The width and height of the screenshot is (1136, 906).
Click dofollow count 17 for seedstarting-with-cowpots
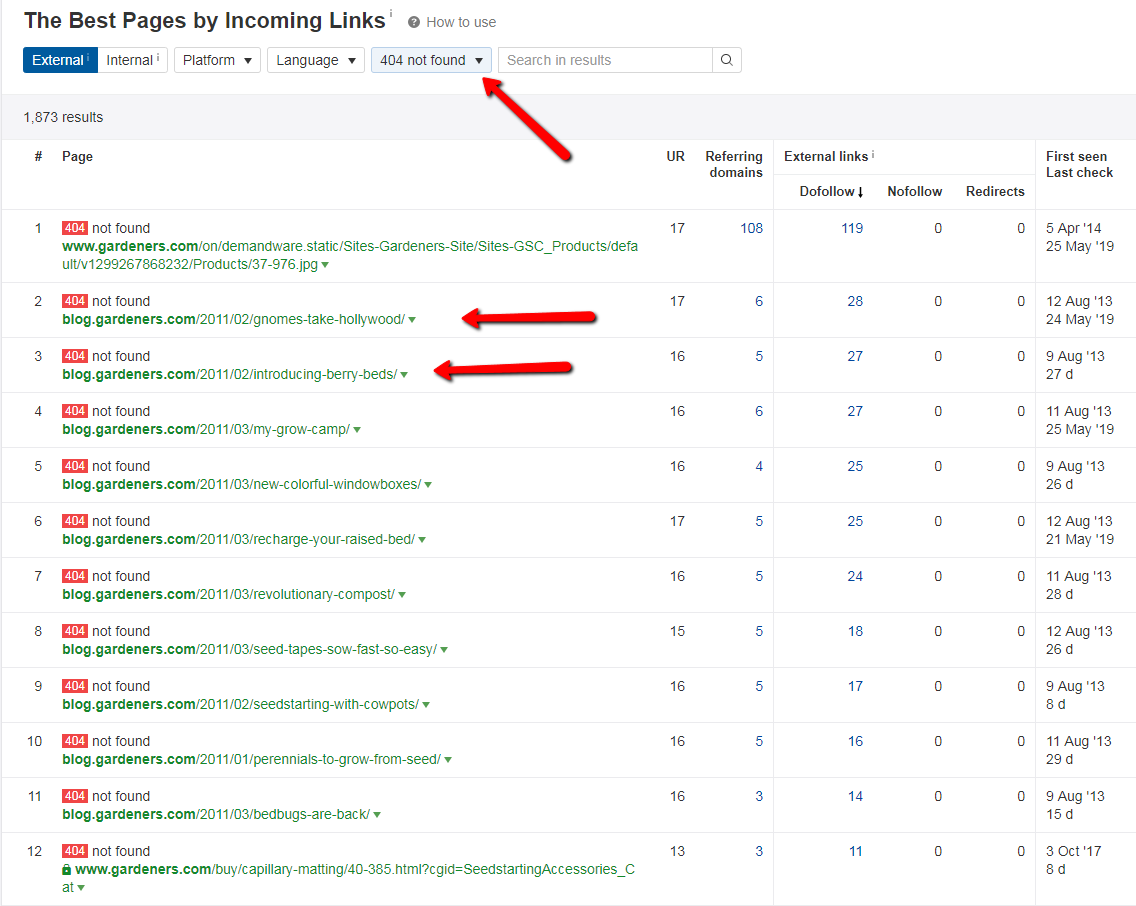point(855,687)
